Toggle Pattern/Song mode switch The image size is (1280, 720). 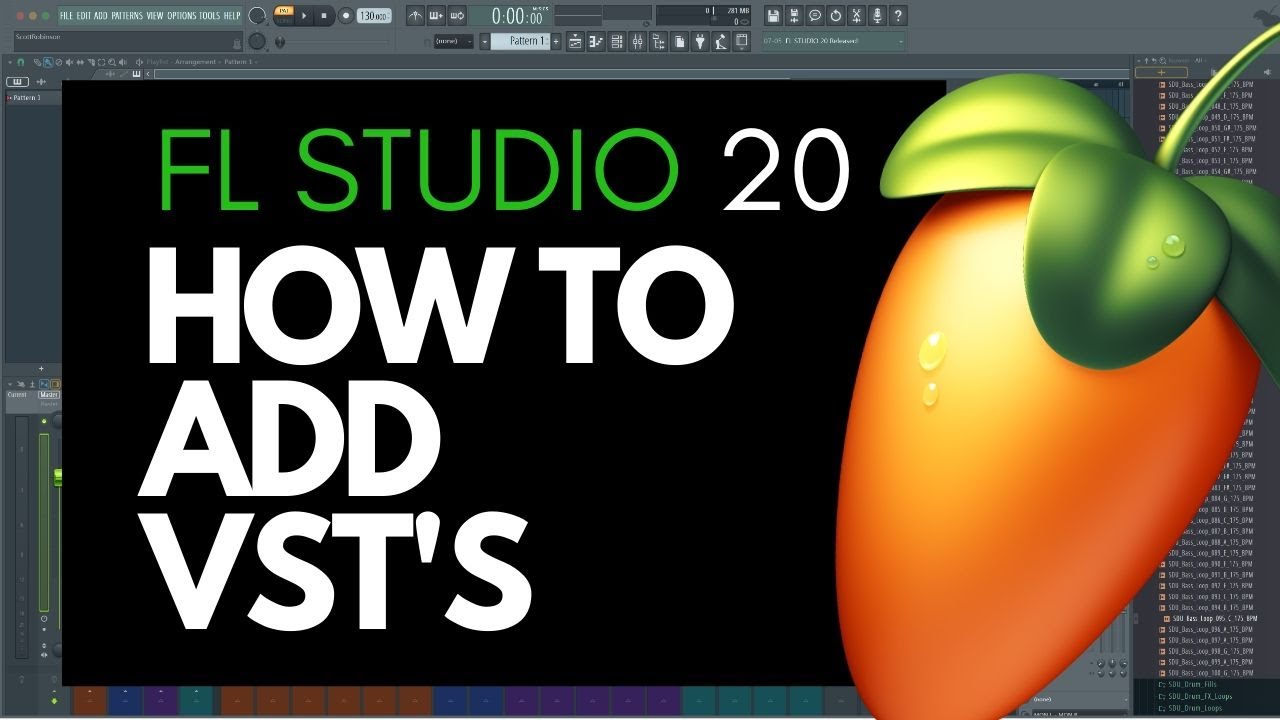point(283,16)
